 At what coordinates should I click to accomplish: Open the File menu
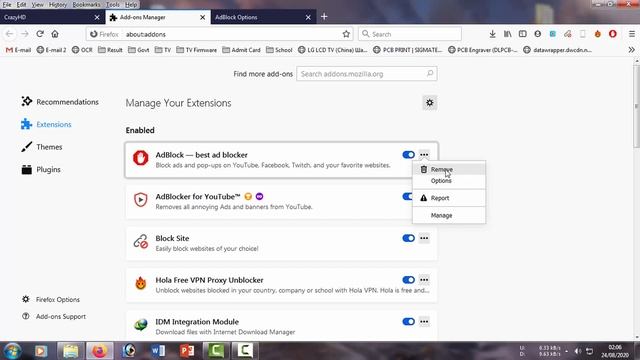click(7, 4)
